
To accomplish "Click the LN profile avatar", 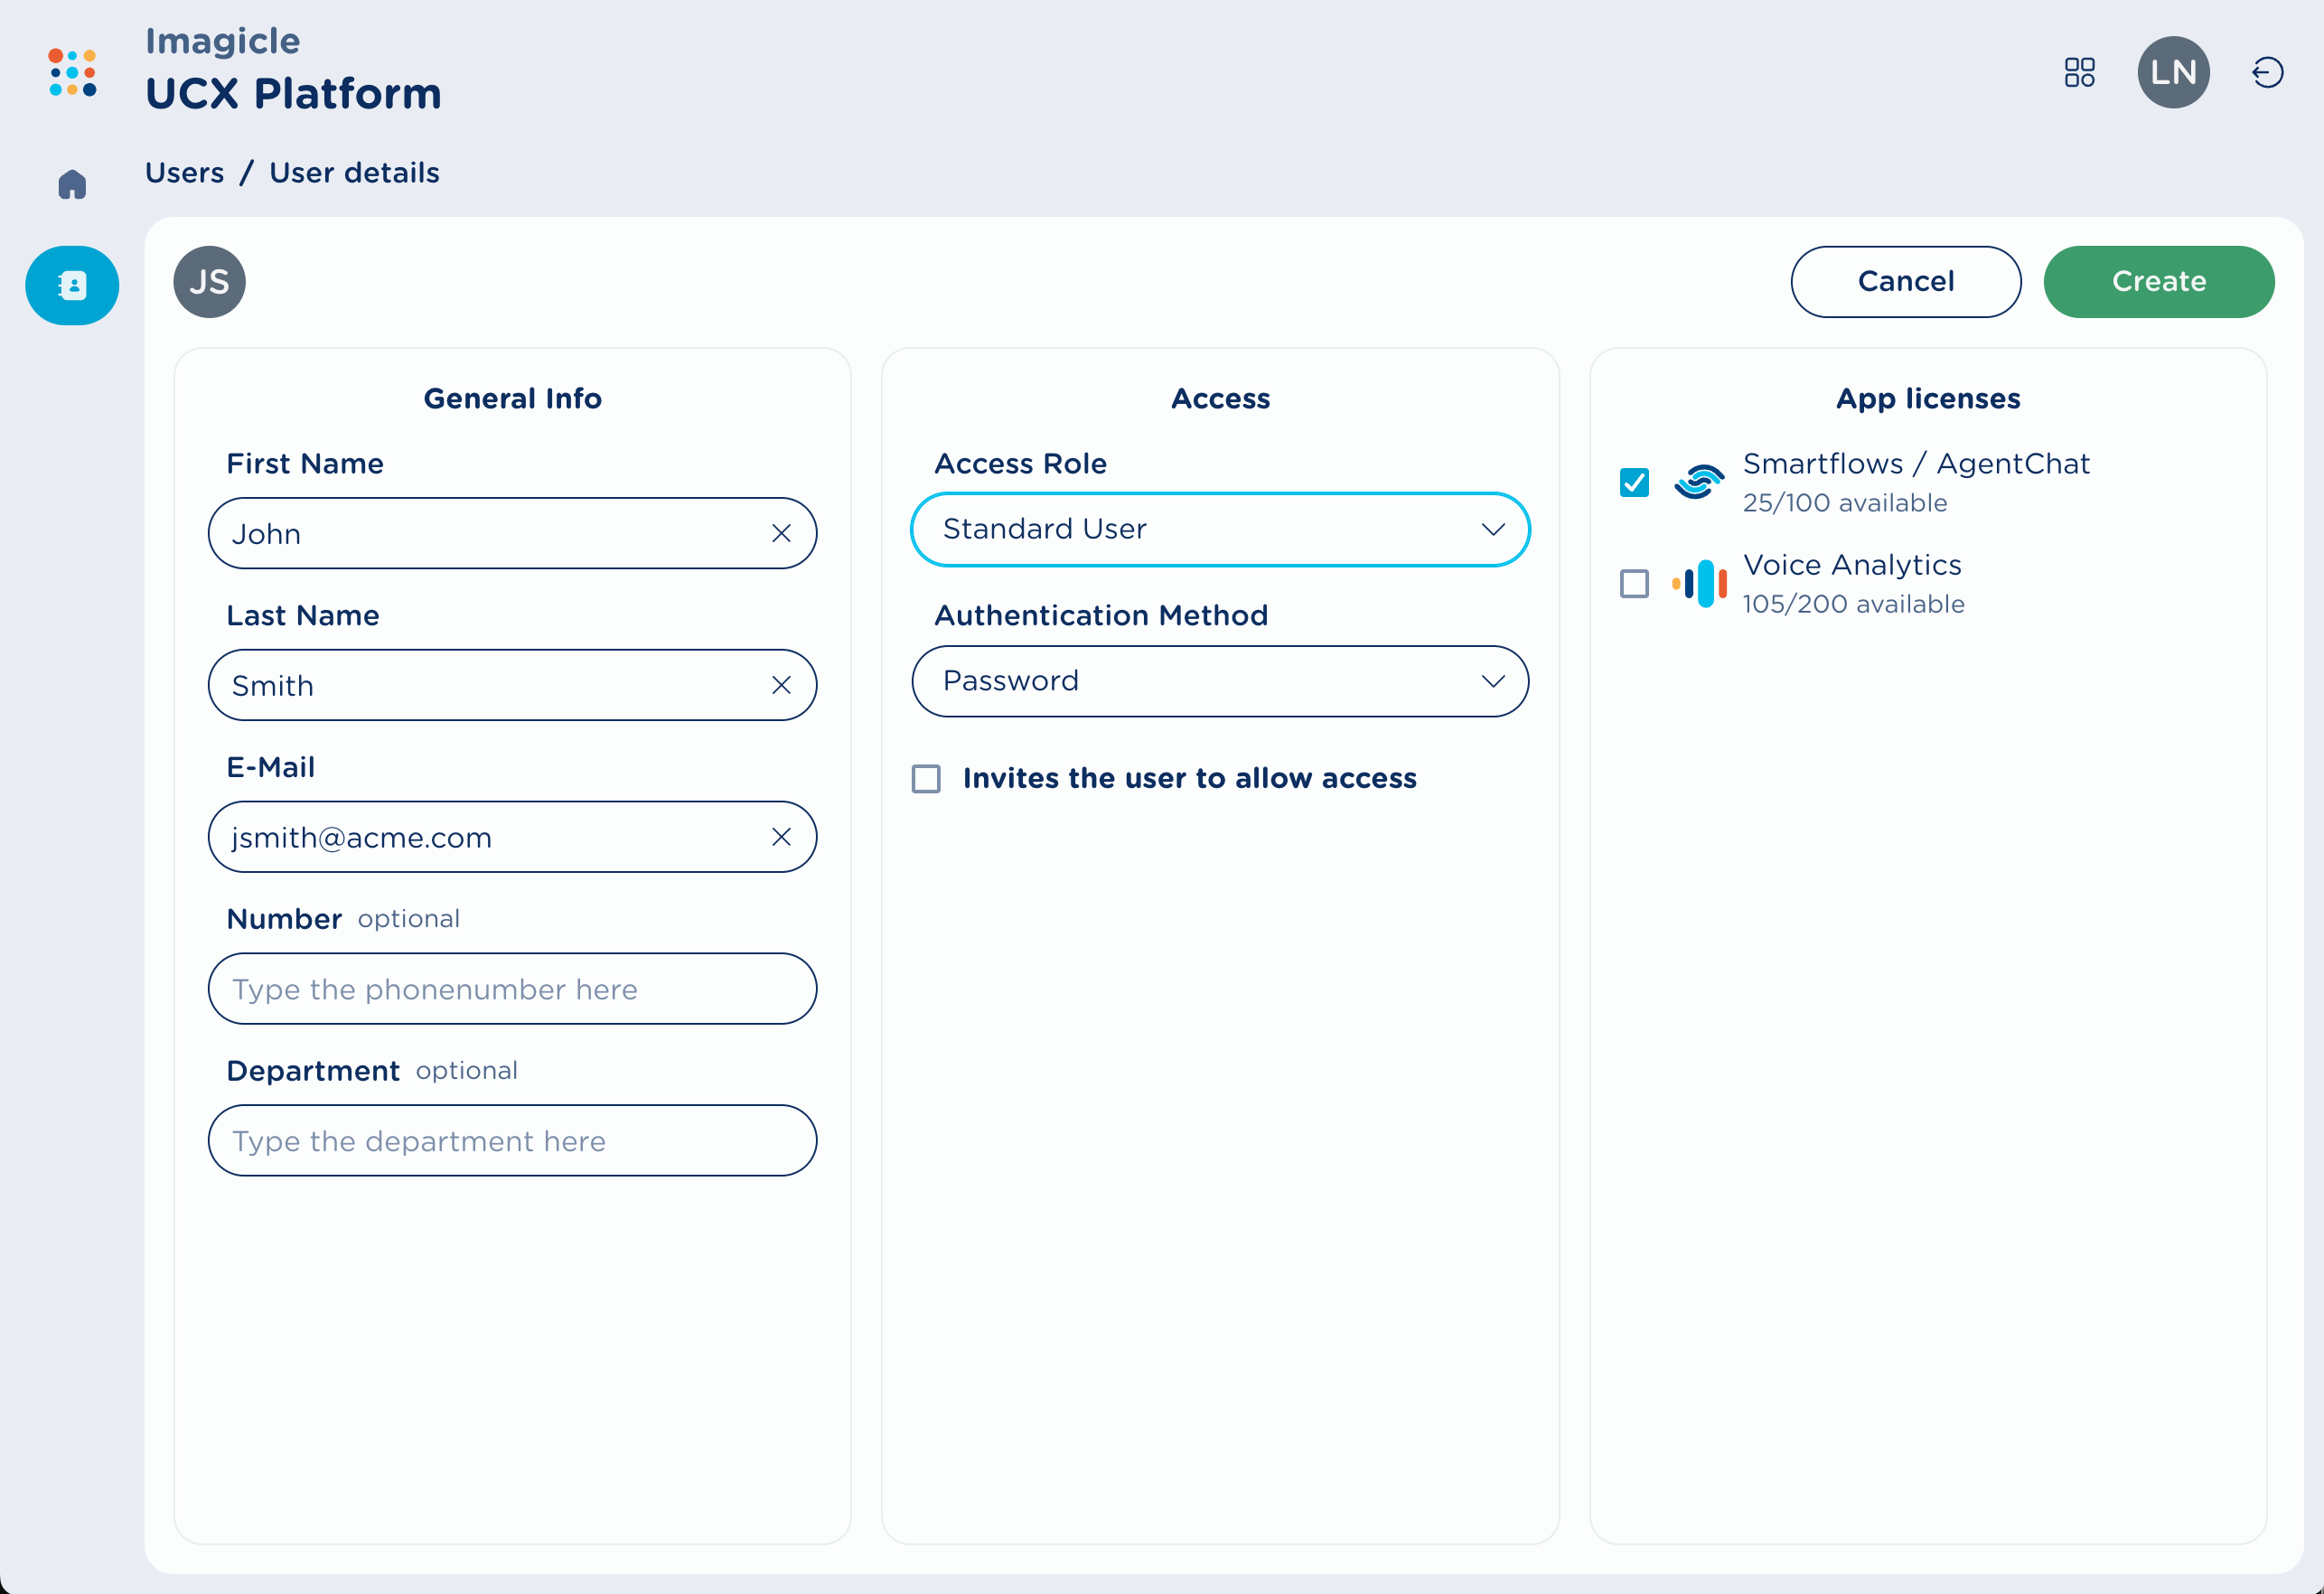I will tap(2172, 72).
